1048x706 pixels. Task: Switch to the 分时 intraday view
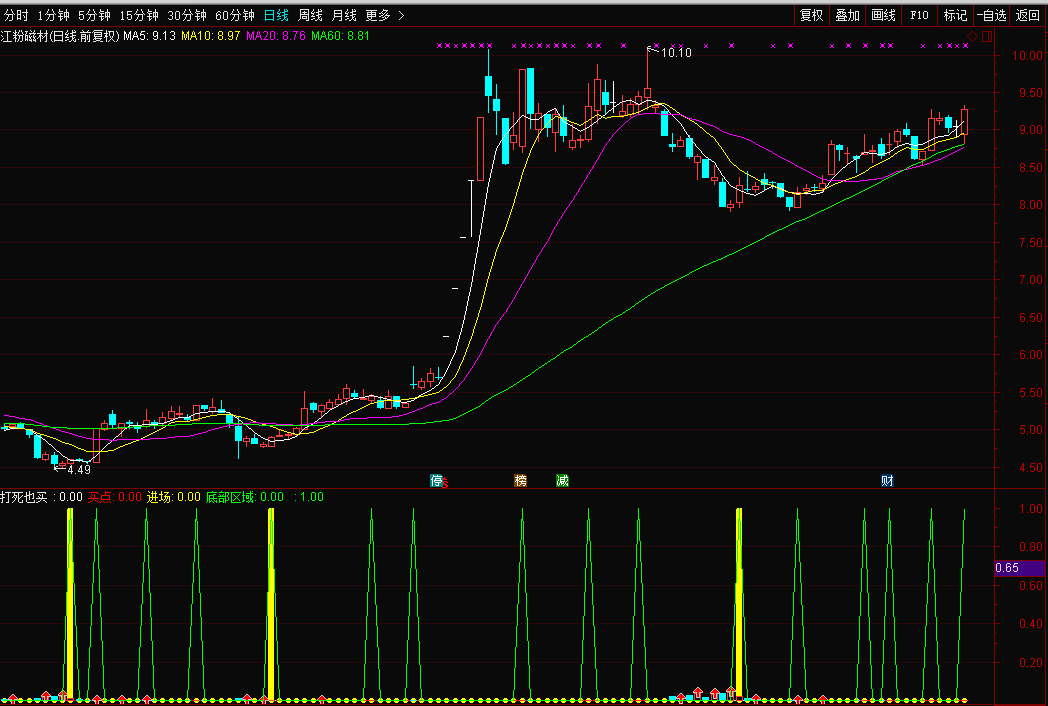[x=16, y=15]
